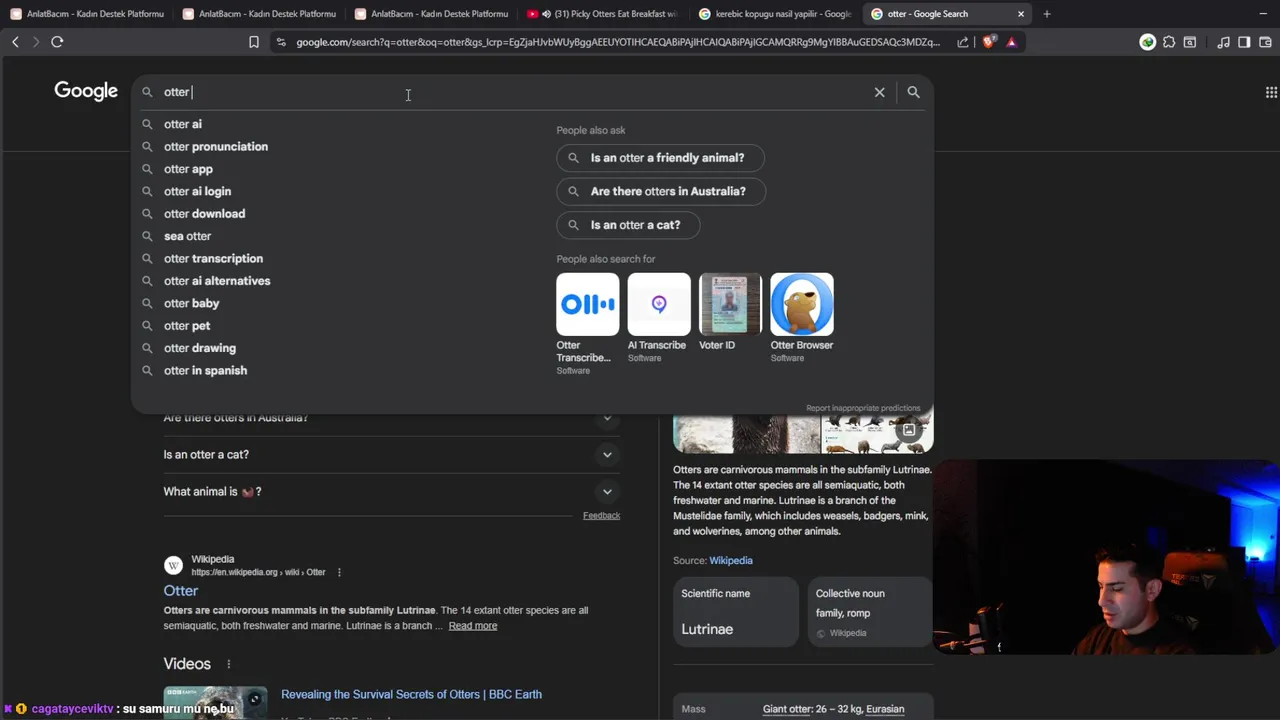The width and height of the screenshot is (1280, 720).
Task: Open a new tab with plus button
Action: [1047, 14]
